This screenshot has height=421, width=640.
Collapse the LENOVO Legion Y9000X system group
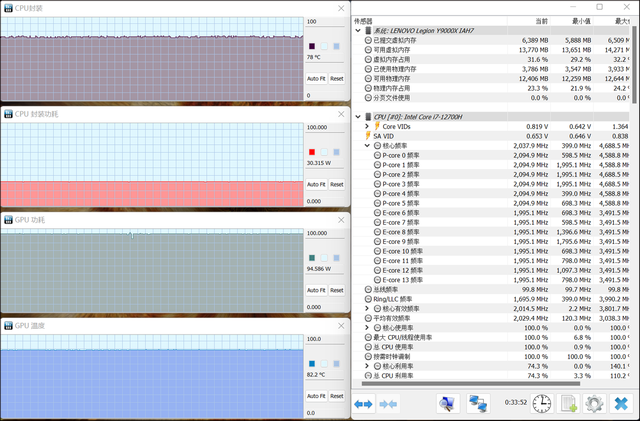click(x=360, y=31)
